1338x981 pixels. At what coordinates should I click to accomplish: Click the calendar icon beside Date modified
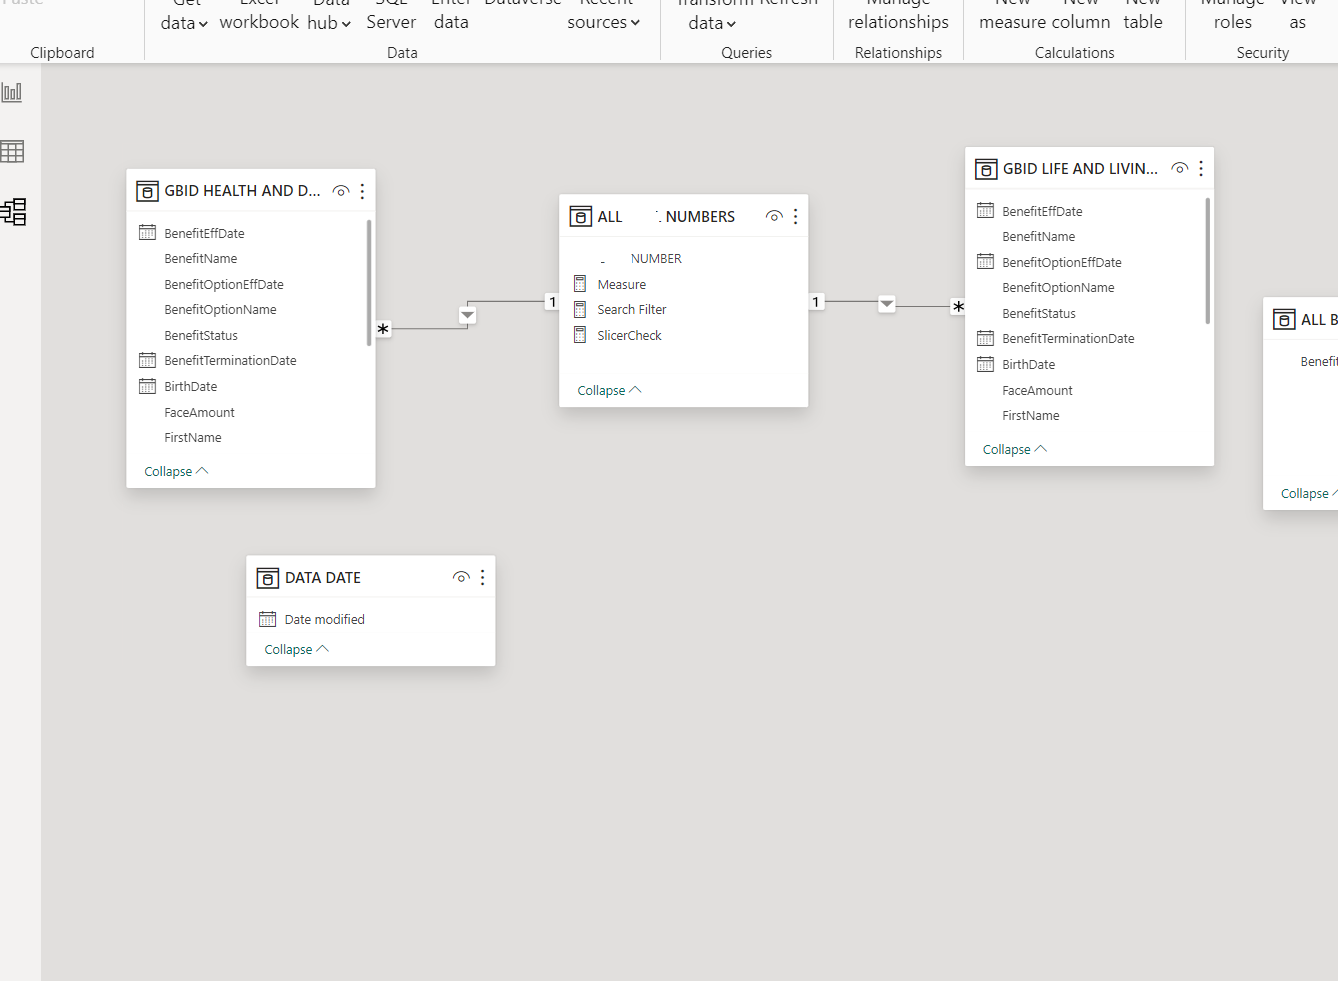click(x=267, y=620)
